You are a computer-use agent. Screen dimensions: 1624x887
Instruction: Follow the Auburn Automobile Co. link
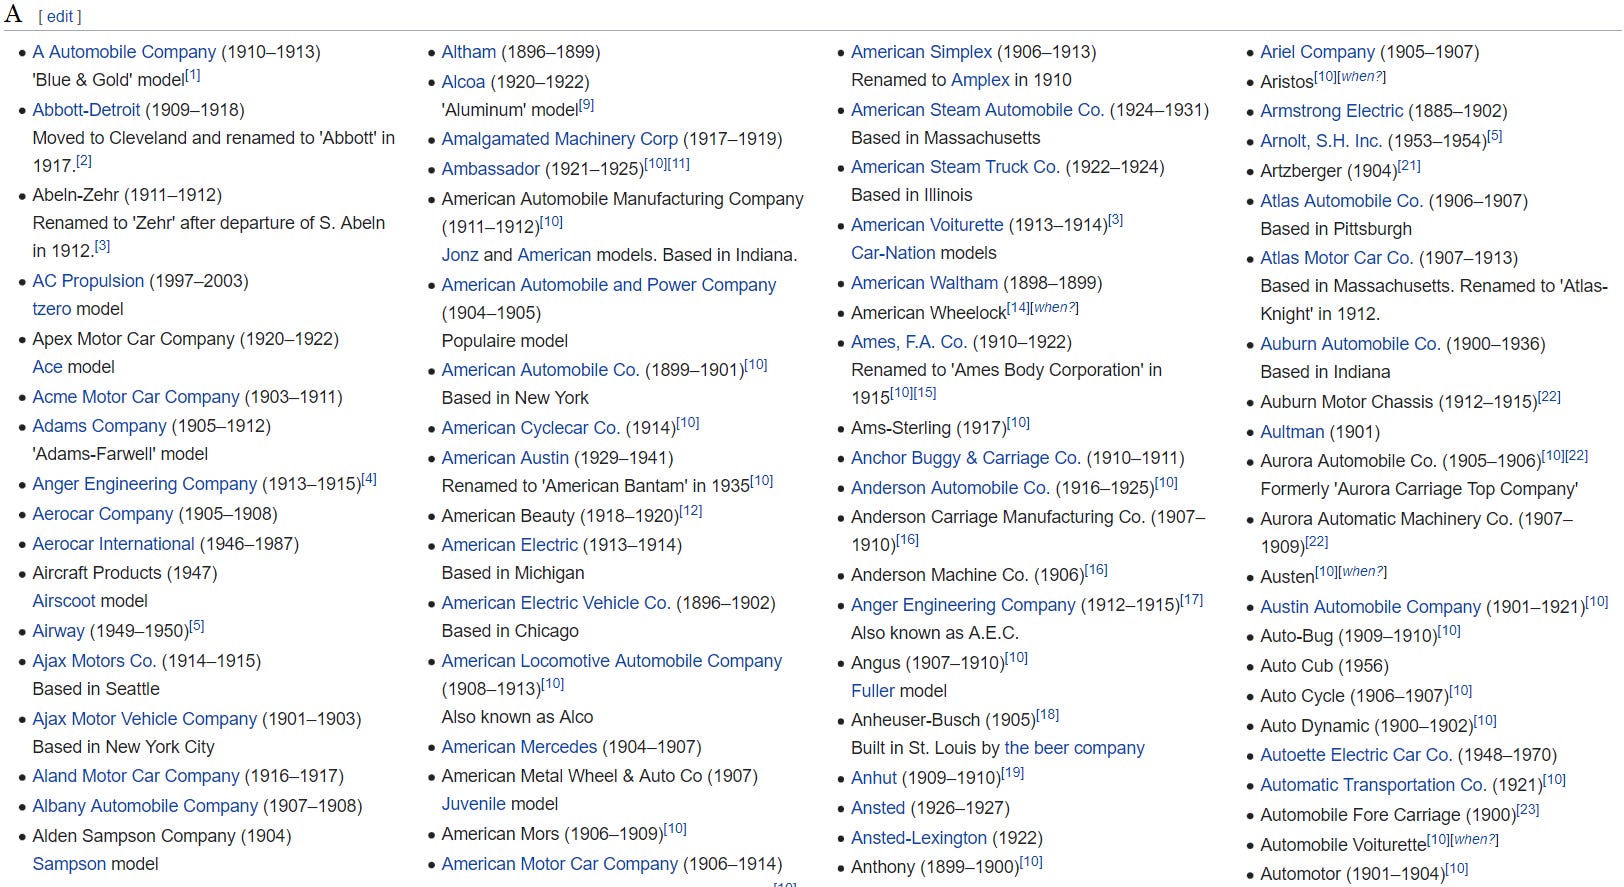point(1350,344)
